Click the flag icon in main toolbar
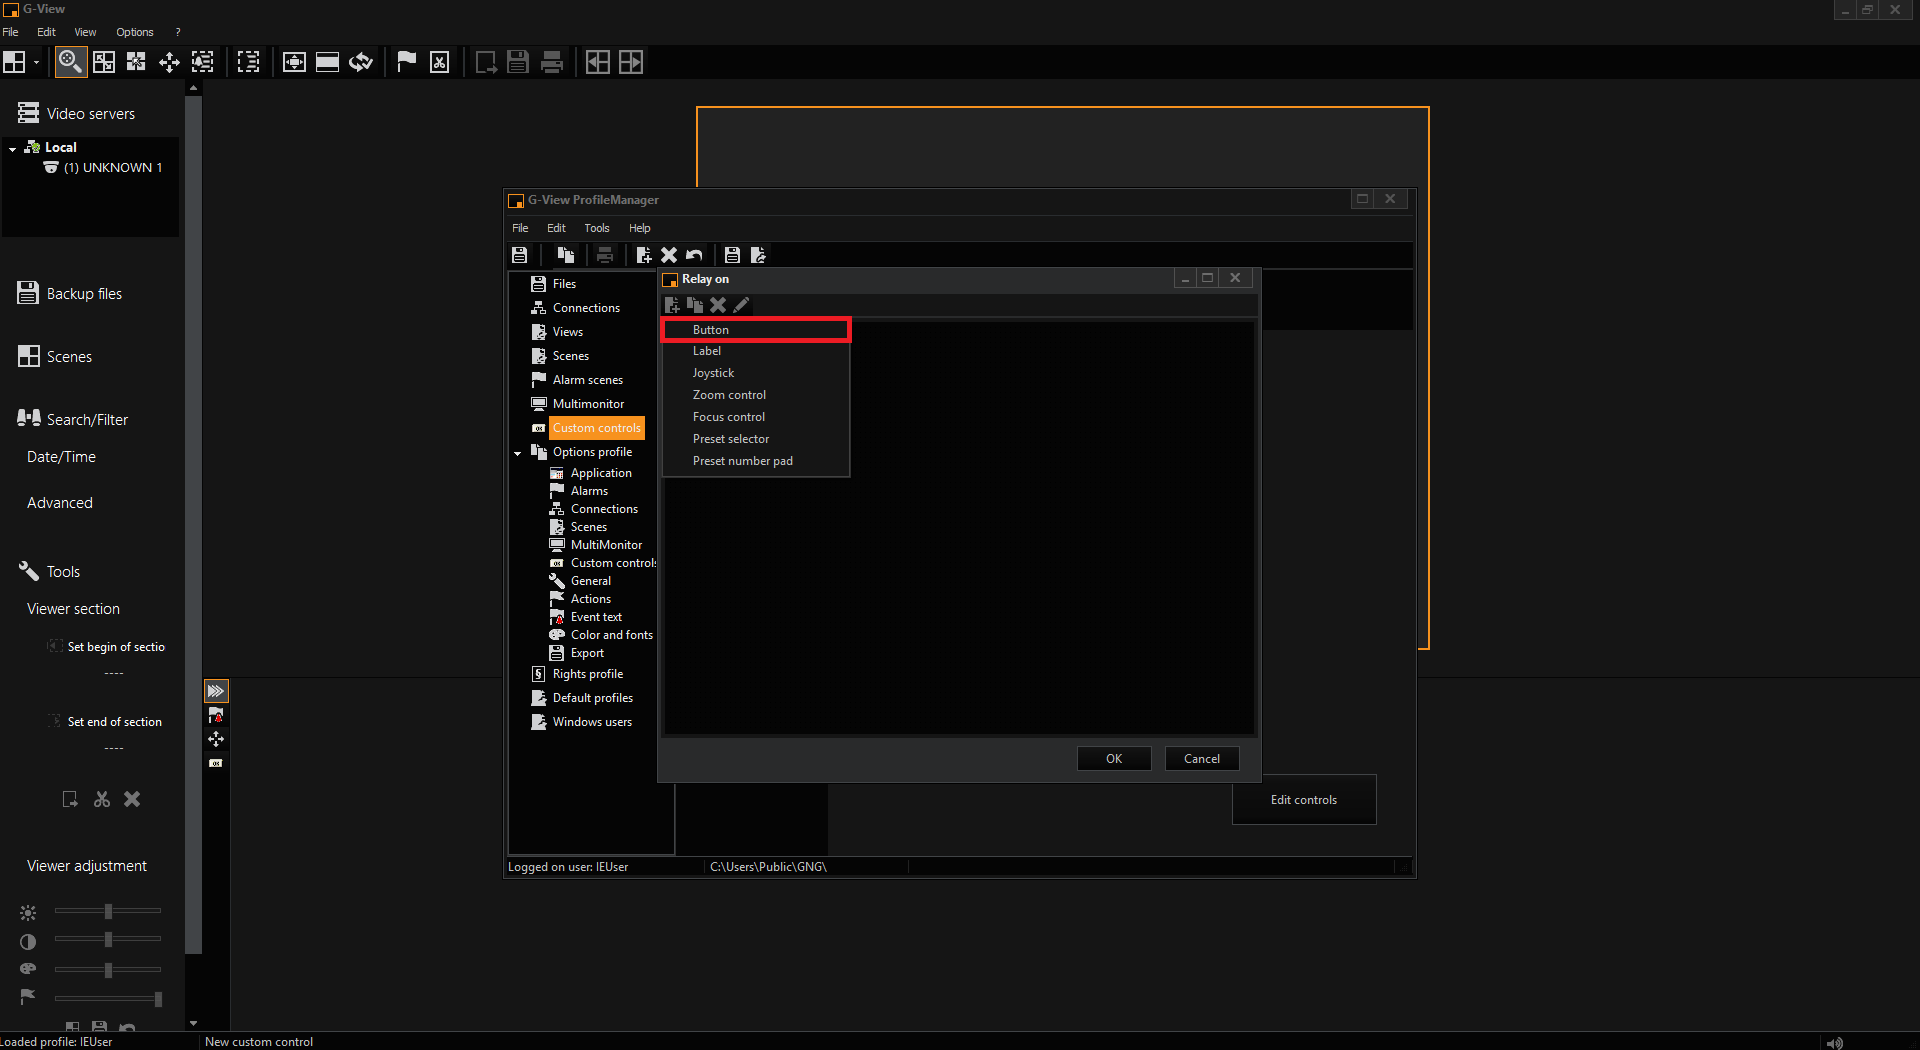The width and height of the screenshot is (1920, 1050). tap(406, 62)
